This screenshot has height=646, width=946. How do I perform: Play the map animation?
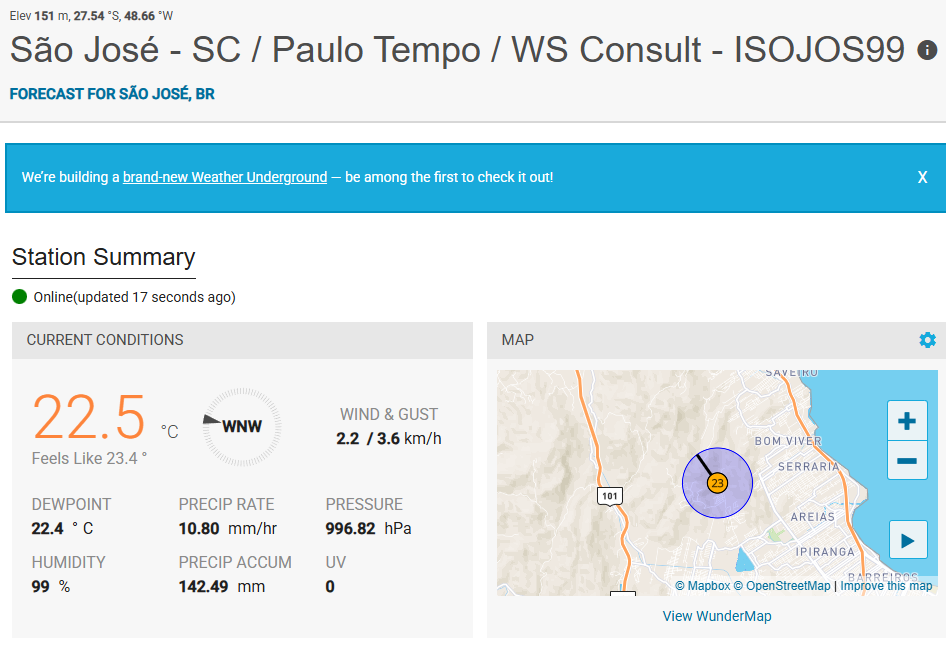point(907,541)
